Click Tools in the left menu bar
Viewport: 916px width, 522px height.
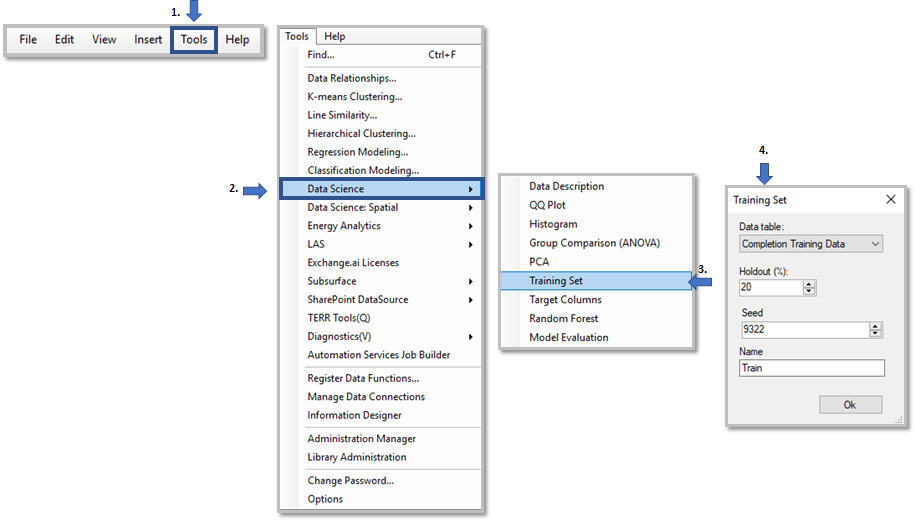point(194,40)
